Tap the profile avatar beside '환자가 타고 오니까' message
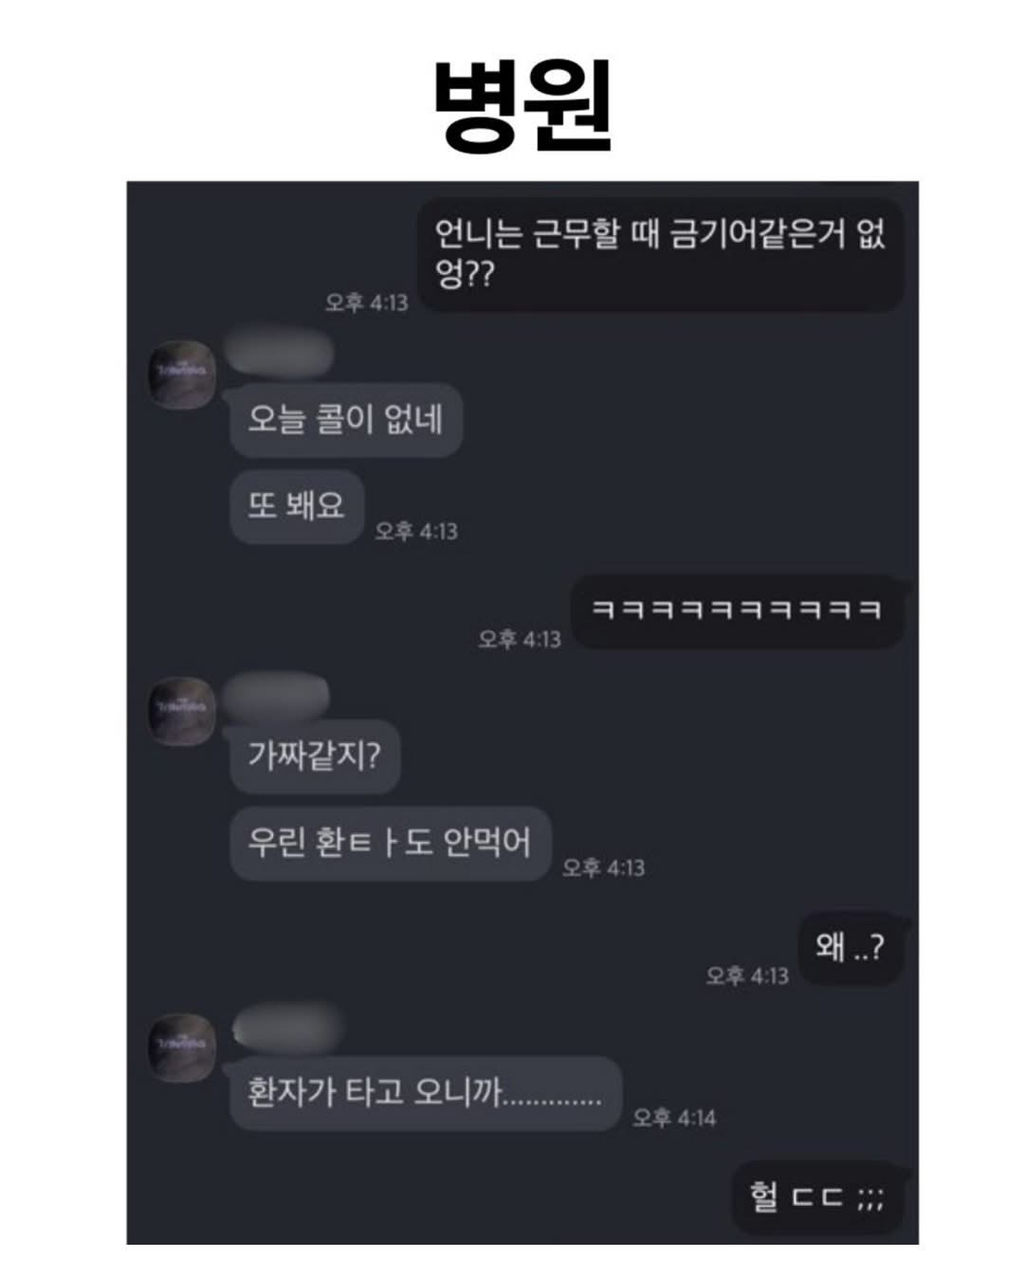Image resolution: width=1024 pixels, height=1276 pixels. click(x=182, y=1047)
